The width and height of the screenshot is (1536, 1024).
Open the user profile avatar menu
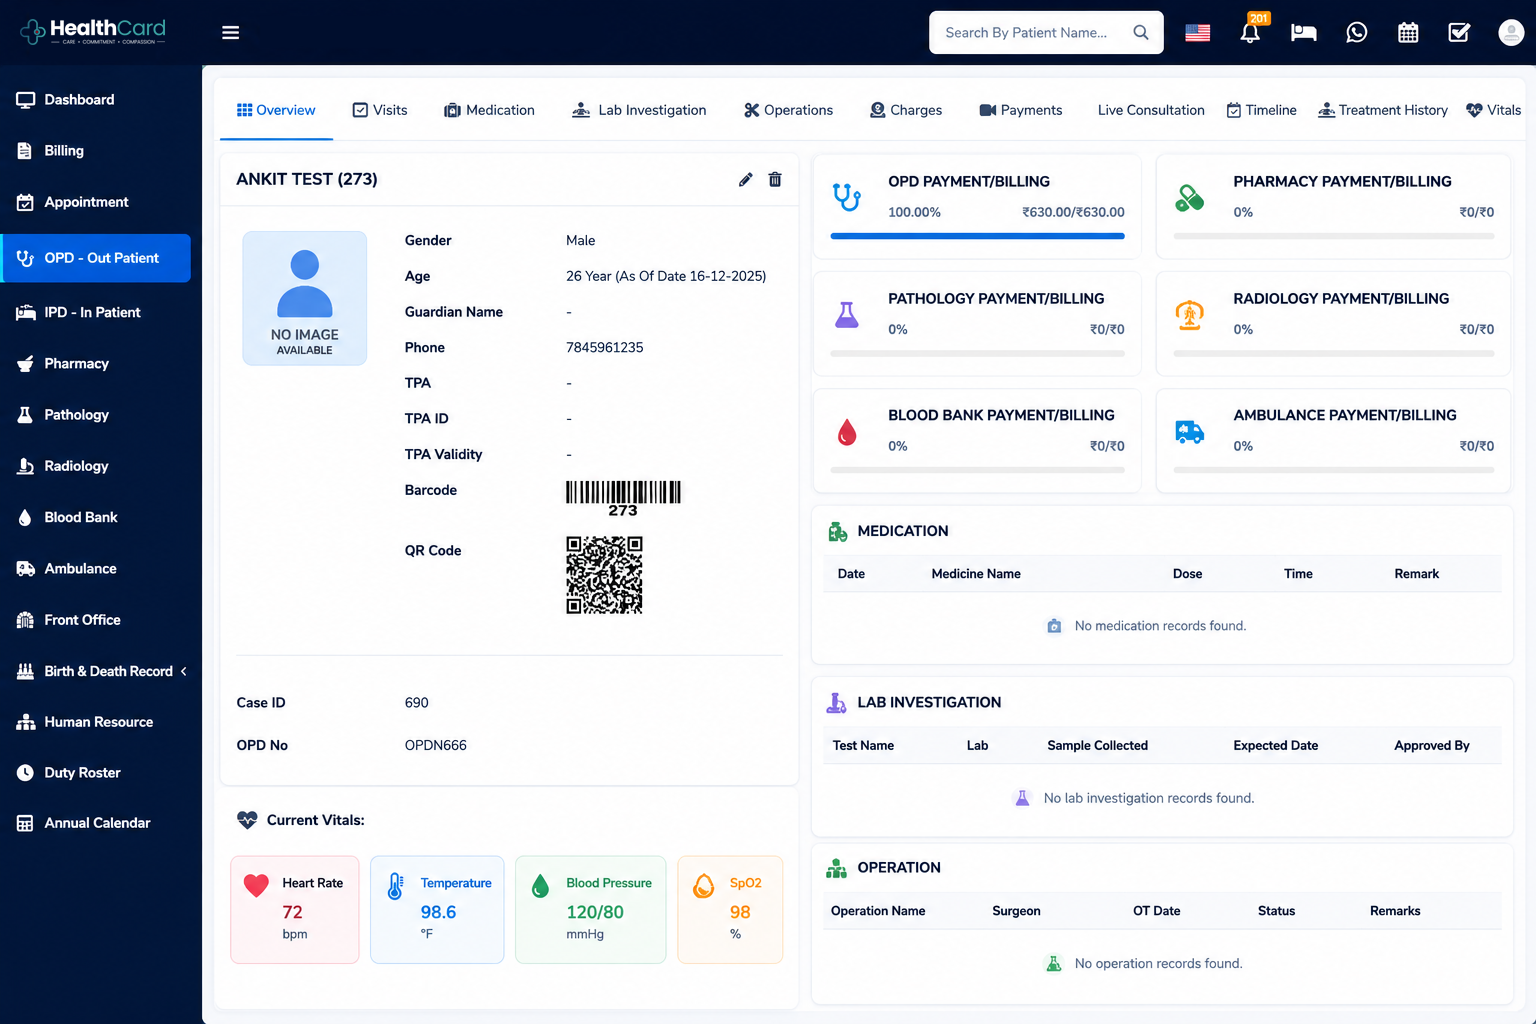coord(1511,33)
